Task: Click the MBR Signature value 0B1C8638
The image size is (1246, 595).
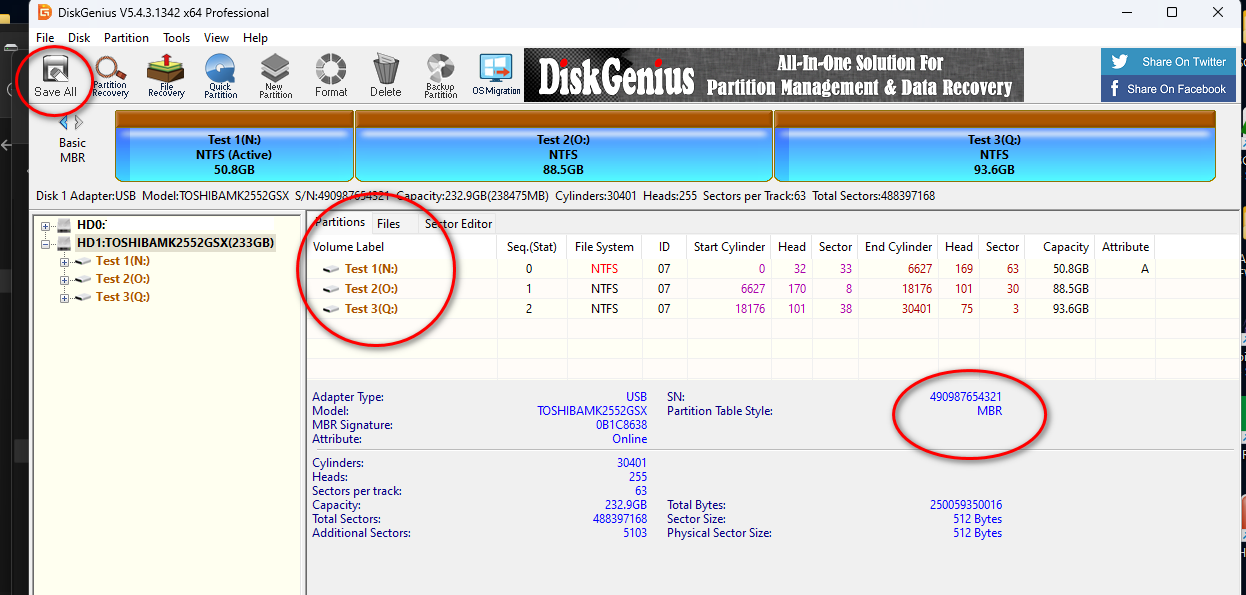Action: (622, 425)
